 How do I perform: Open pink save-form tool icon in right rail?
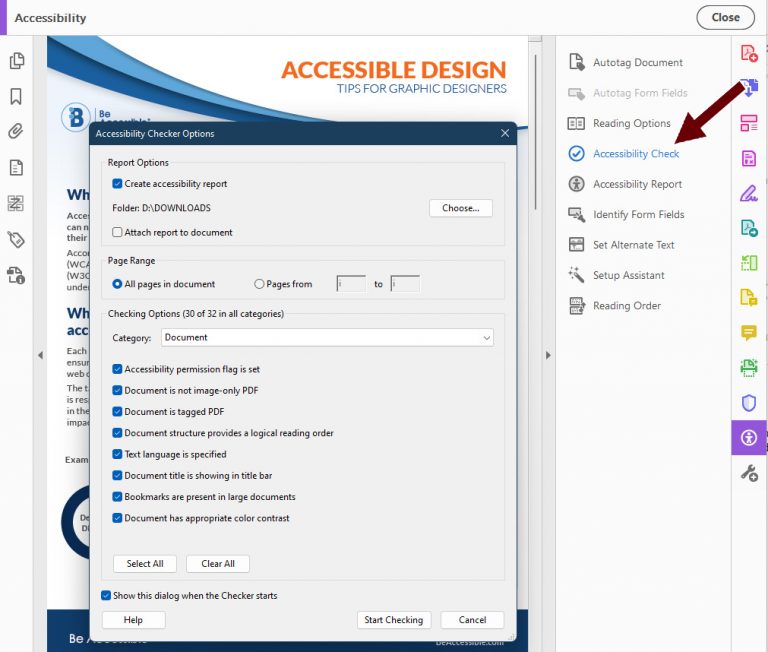click(x=749, y=158)
